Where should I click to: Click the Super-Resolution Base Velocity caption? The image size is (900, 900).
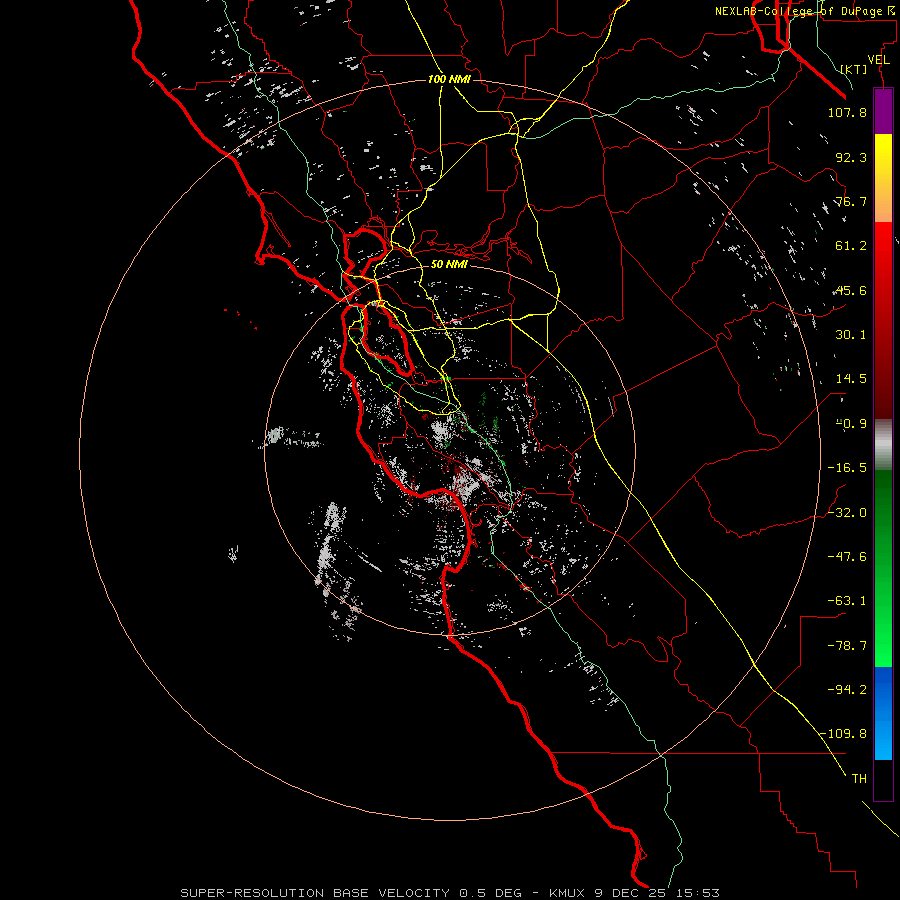coord(449,893)
